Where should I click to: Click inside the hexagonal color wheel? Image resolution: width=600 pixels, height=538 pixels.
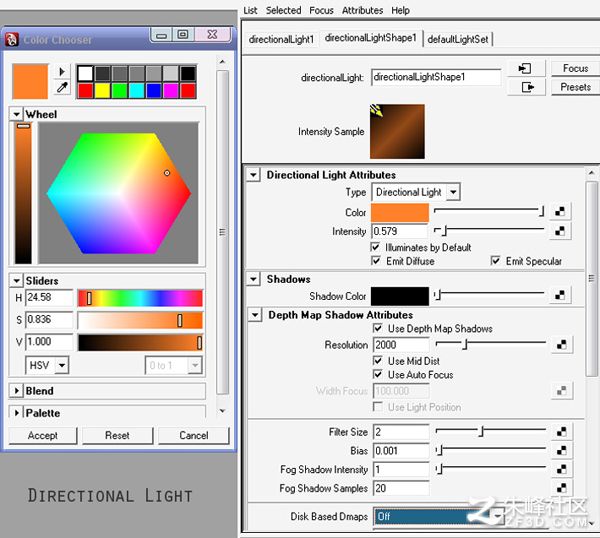pos(119,193)
